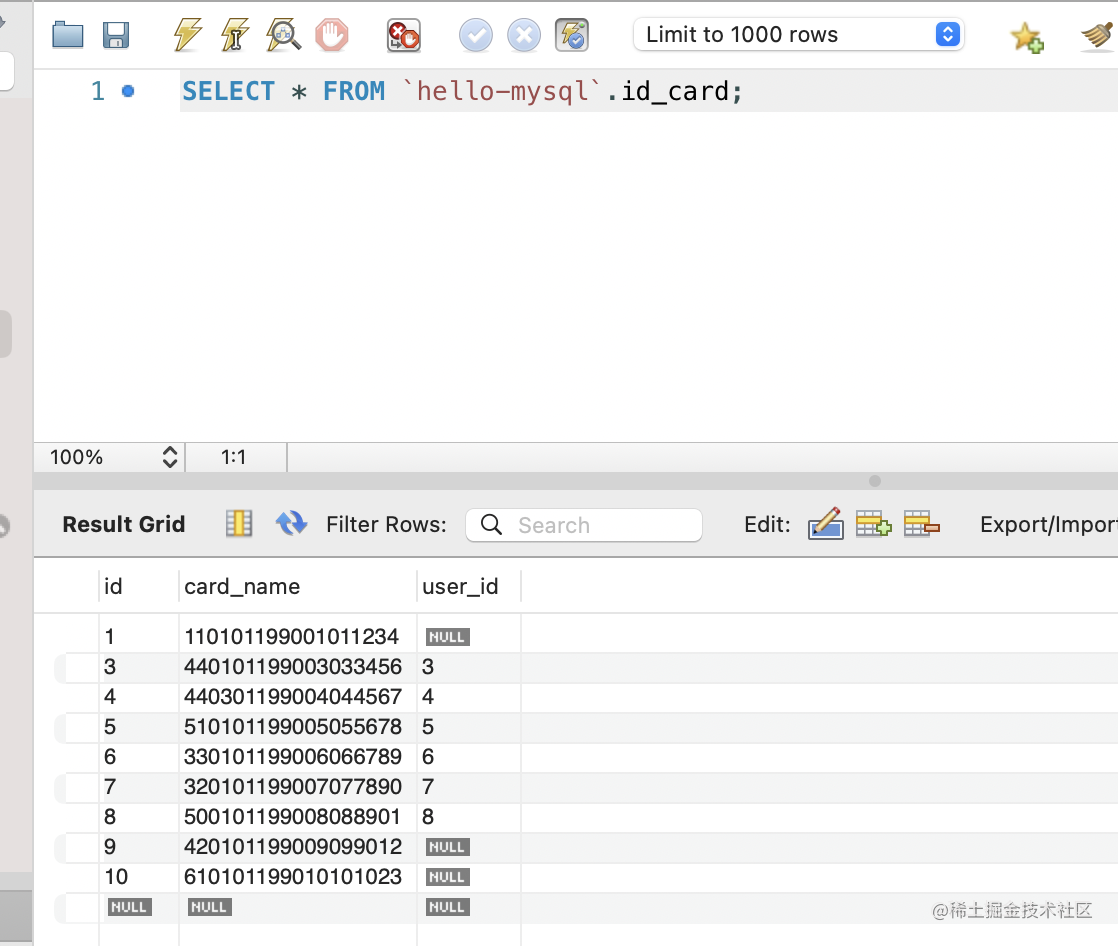This screenshot has width=1118, height=946.
Task: Click the SELECT query text line
Action: pyautogui.click(x=462, y=91)
